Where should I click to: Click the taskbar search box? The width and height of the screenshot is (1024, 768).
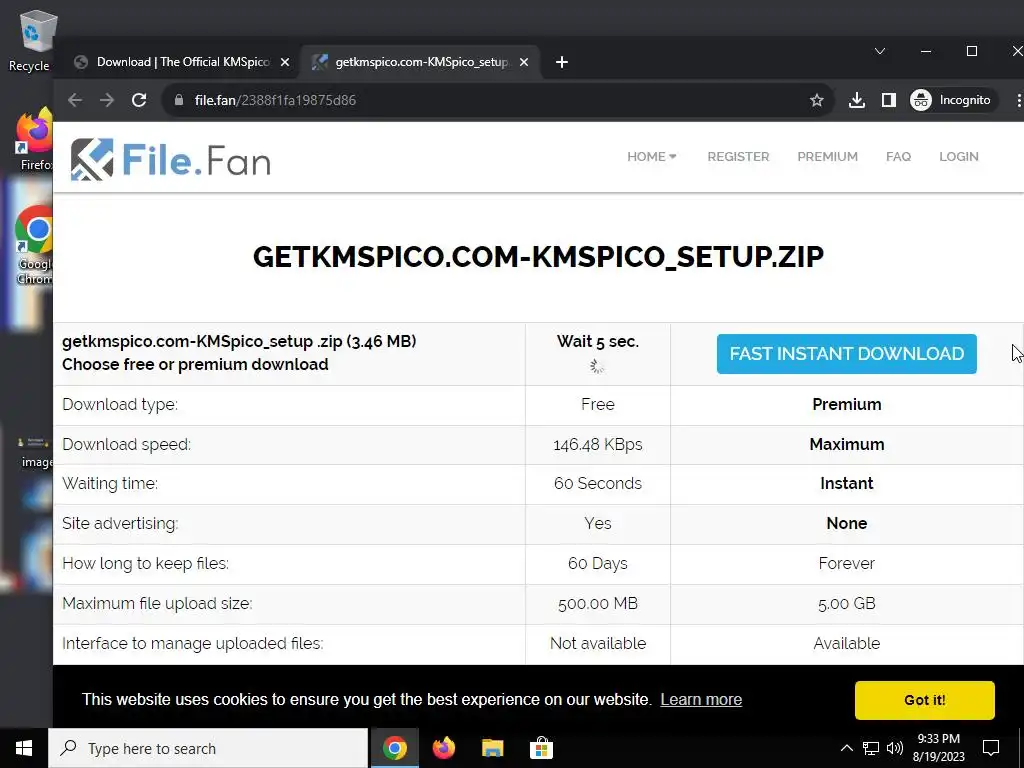pyautogui.click(x=208, y=748)
